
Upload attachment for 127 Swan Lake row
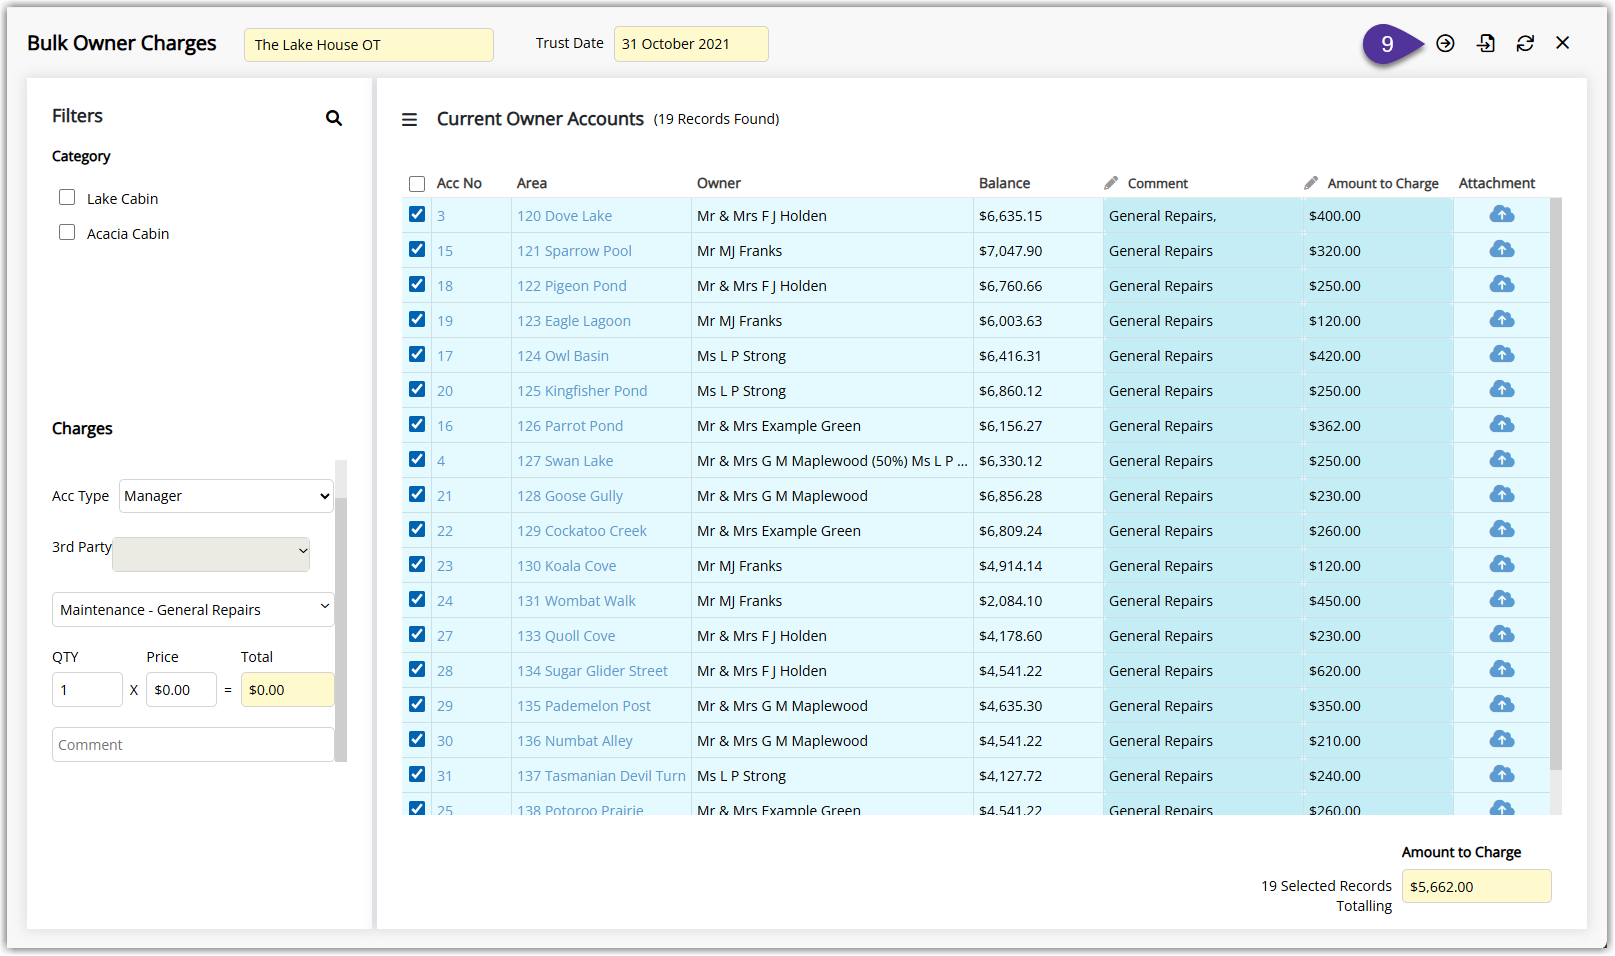point(1501,459)
